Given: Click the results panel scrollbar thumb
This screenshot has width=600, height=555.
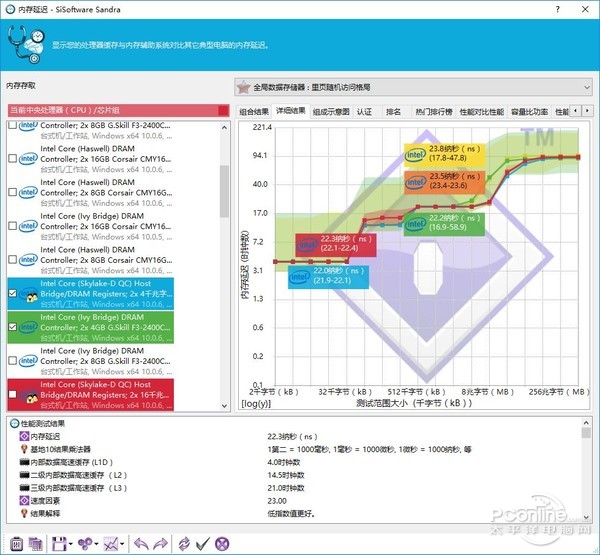Looking at the screenshot, I should (x=586, y=433).
